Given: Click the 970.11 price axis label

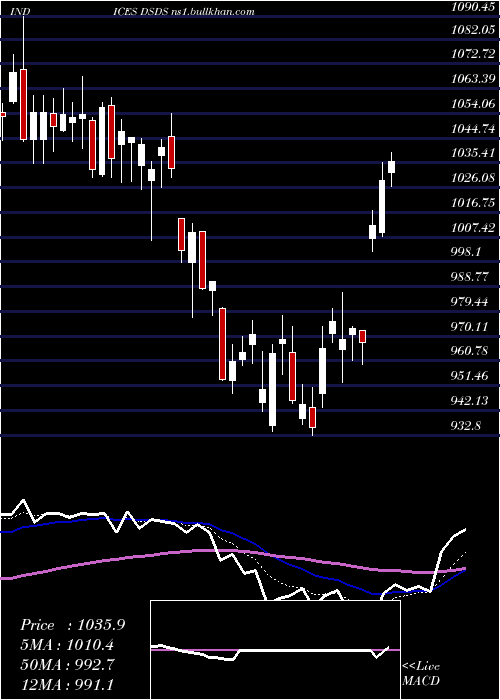Looking at the screenshot, I should pos(470,327).
